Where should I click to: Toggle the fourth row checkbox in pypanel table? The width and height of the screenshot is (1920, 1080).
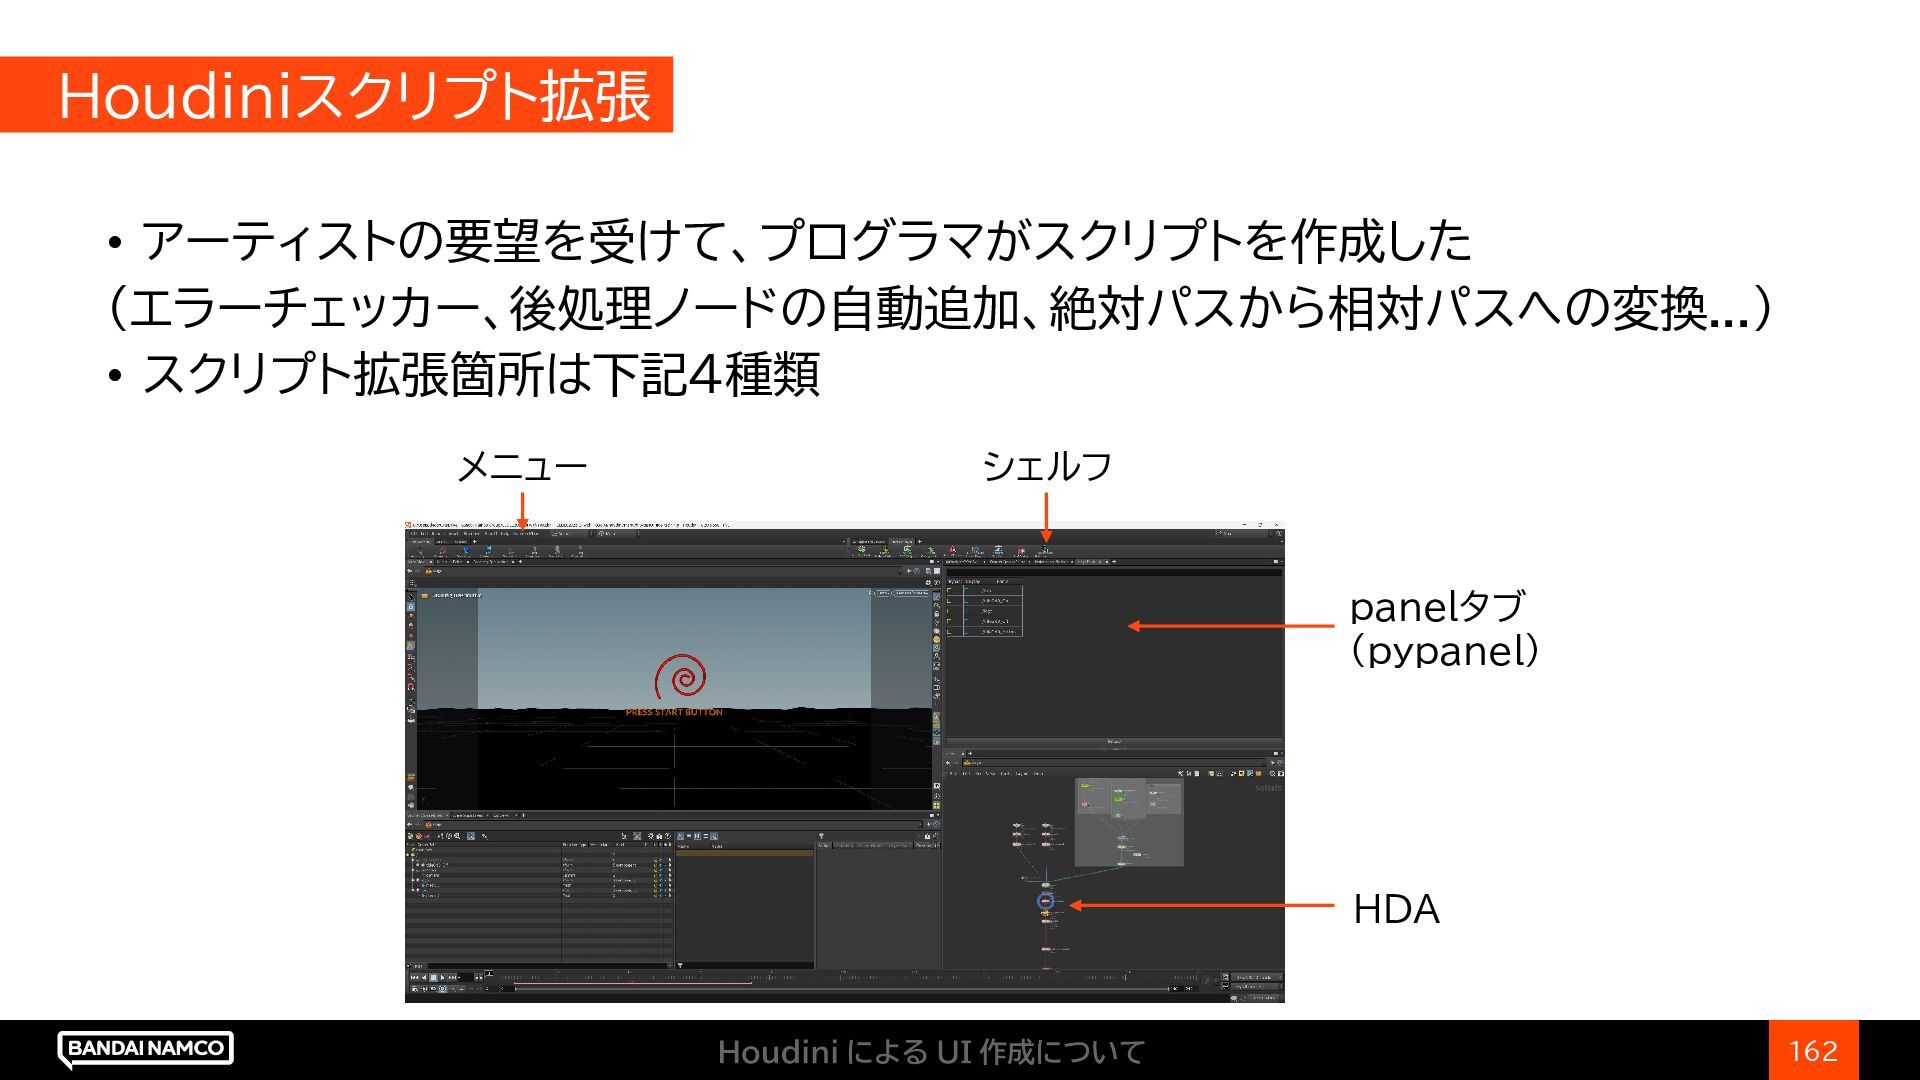click(949, 621)
